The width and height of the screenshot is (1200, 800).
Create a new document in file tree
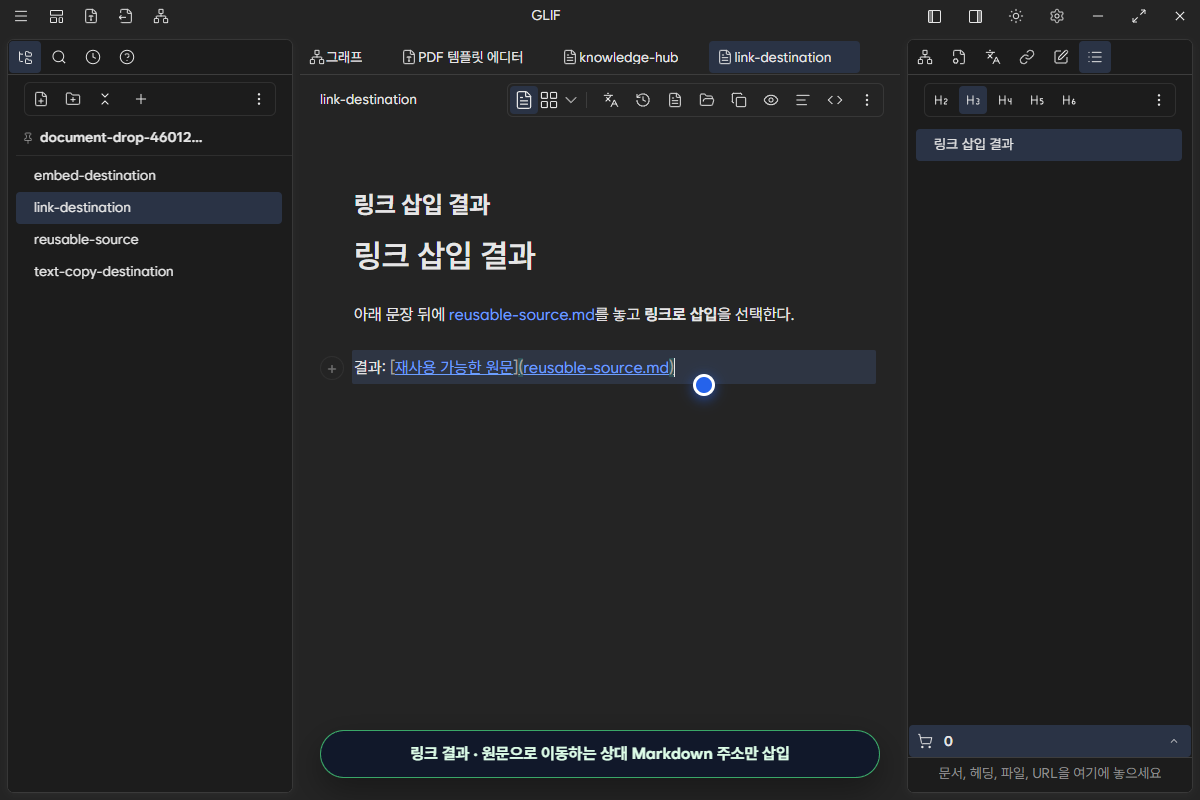[41, 99]
